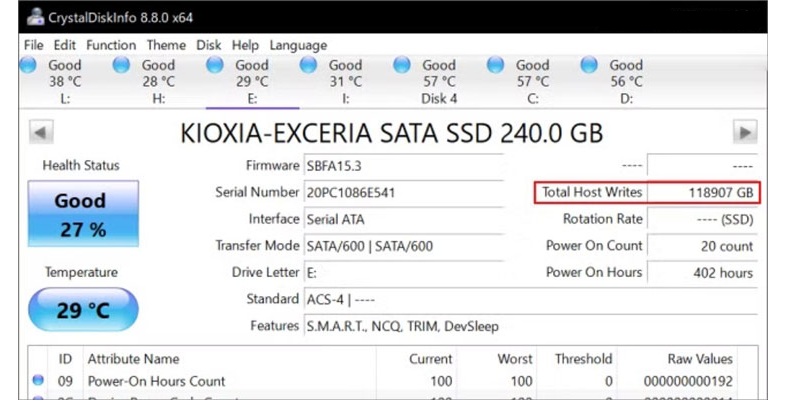
Task: Click the Interface field Serial ATA
Action: (404, 219)
